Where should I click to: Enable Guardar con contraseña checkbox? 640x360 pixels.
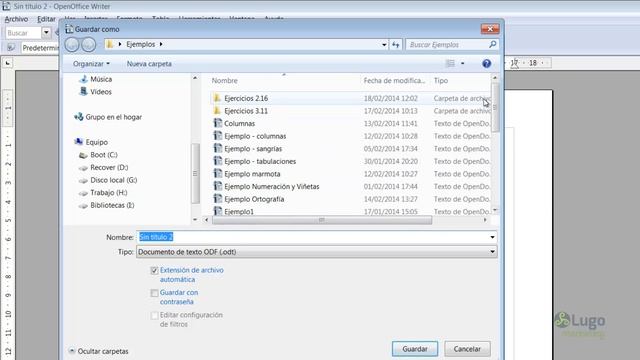click(x=154, y=293)
